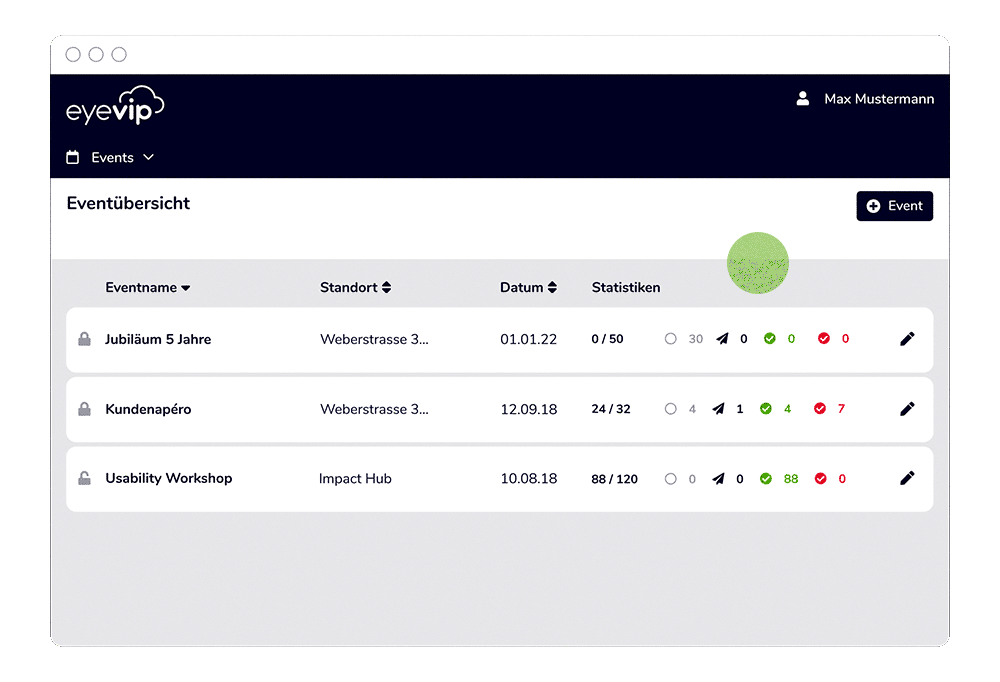This screenshot has height=682, width=1000.
Task: Click the eyevip cloud logo
Action: pos(115,107)
